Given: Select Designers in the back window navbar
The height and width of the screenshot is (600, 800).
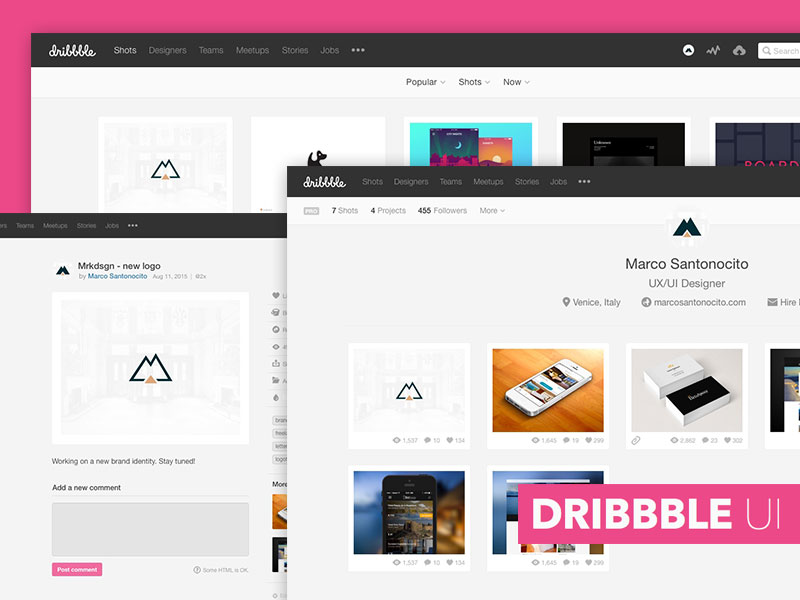Looking at the screenshot, I should pos(167,50).
